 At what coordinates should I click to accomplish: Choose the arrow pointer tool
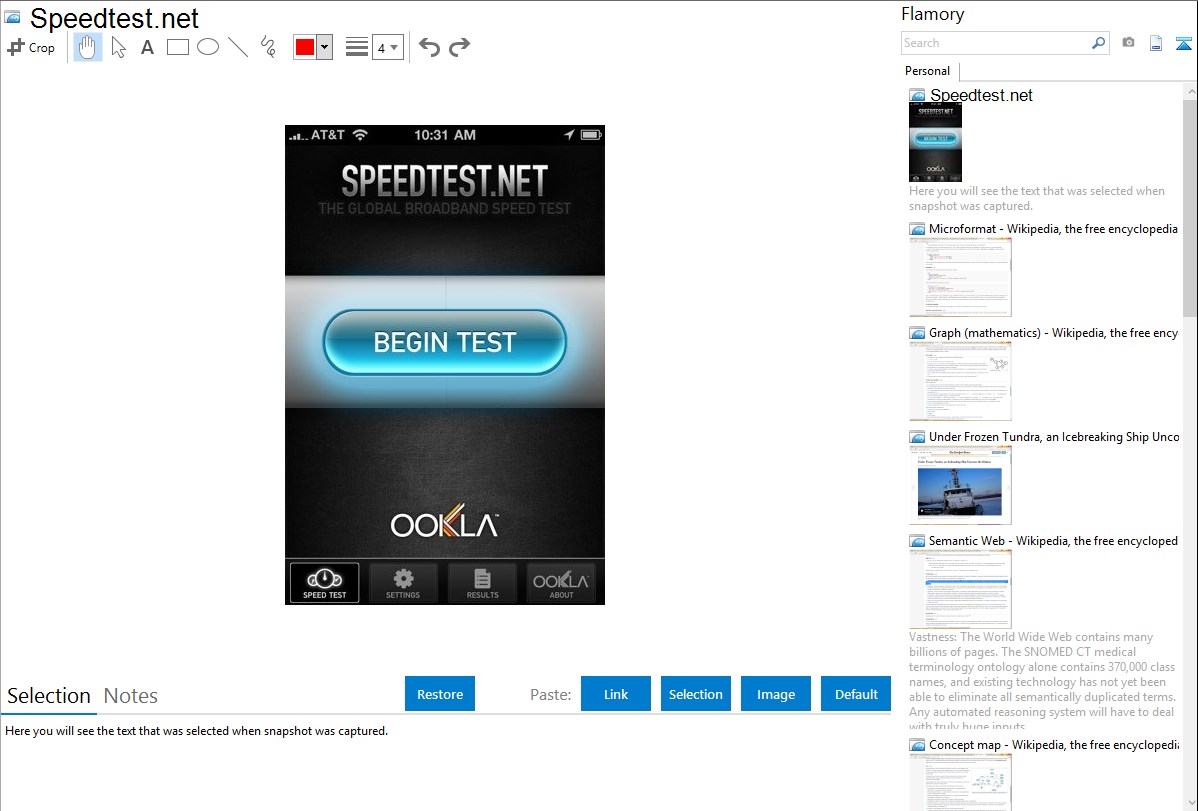pos(118,47)
